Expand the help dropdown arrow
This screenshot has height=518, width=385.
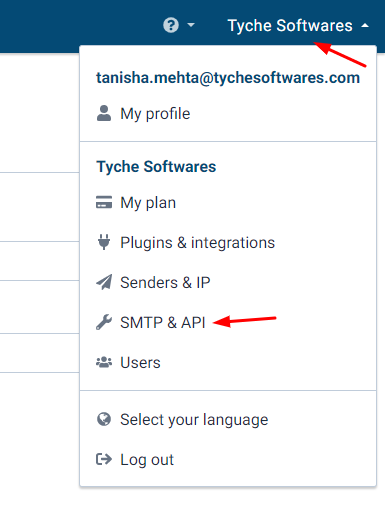[x=191, y=25]
